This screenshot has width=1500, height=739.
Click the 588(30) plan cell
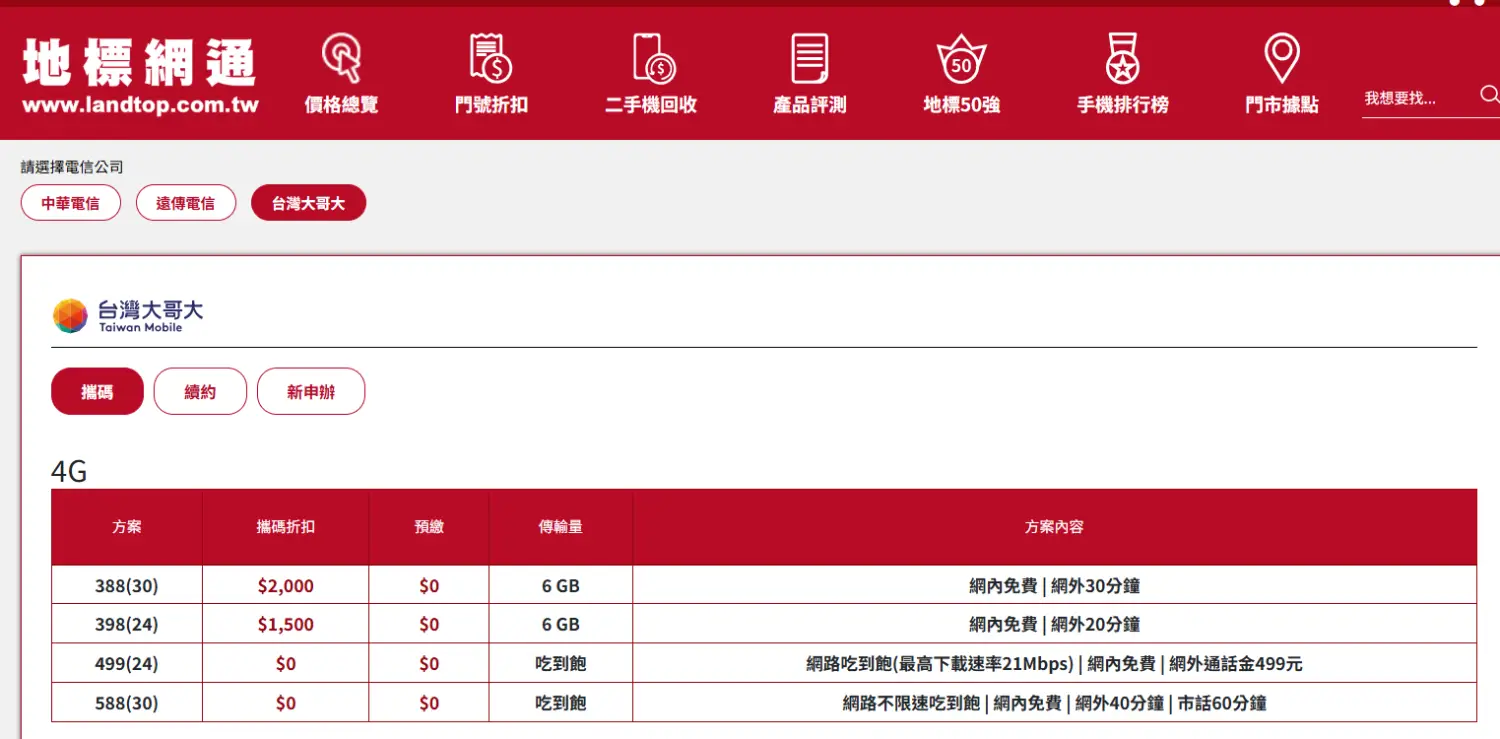pos(127,703)
